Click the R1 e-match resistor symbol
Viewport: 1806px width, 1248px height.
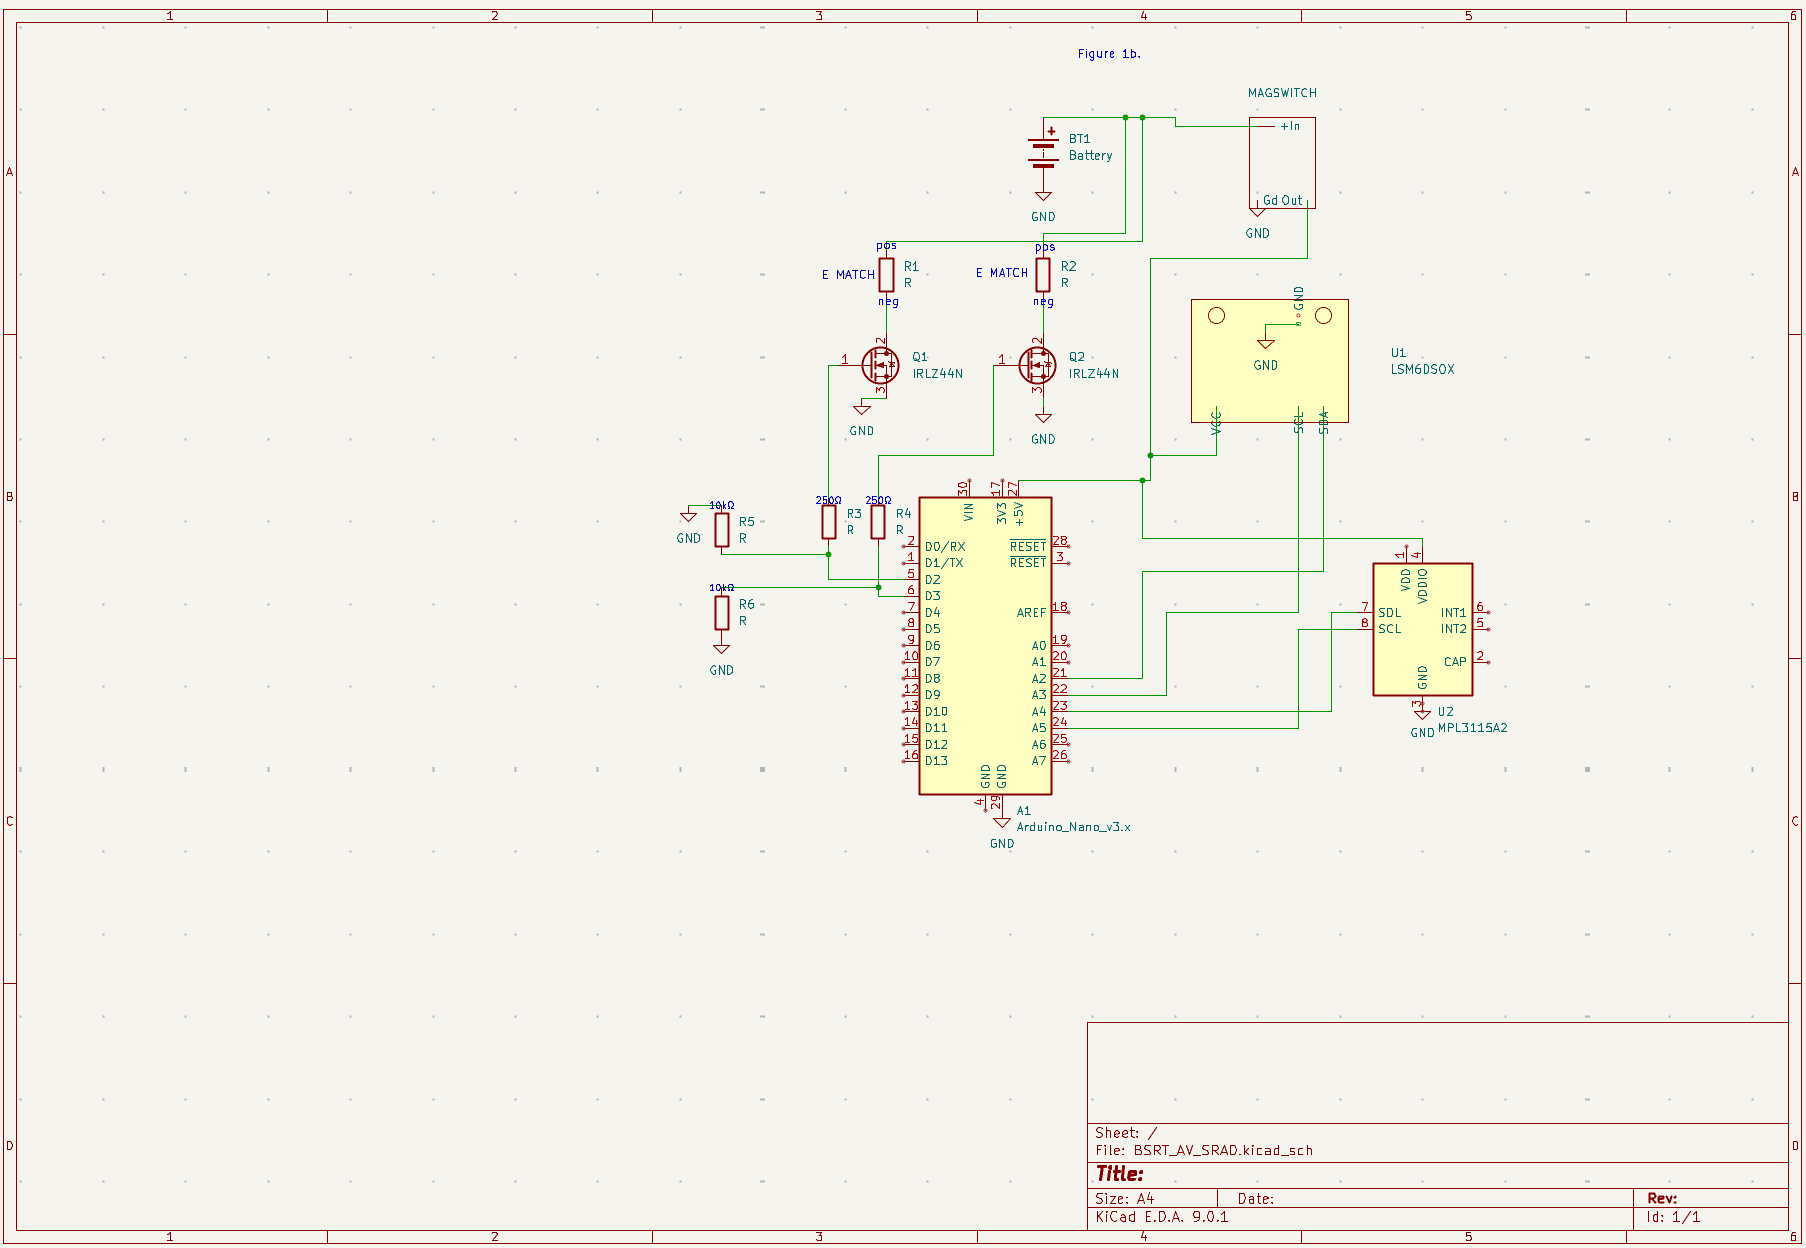click(886, 274)
